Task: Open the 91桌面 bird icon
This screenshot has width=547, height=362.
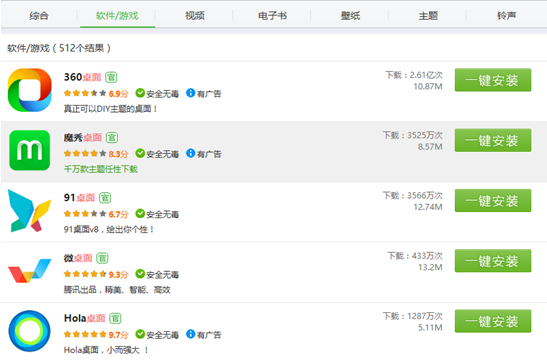Action: (30, 211)
